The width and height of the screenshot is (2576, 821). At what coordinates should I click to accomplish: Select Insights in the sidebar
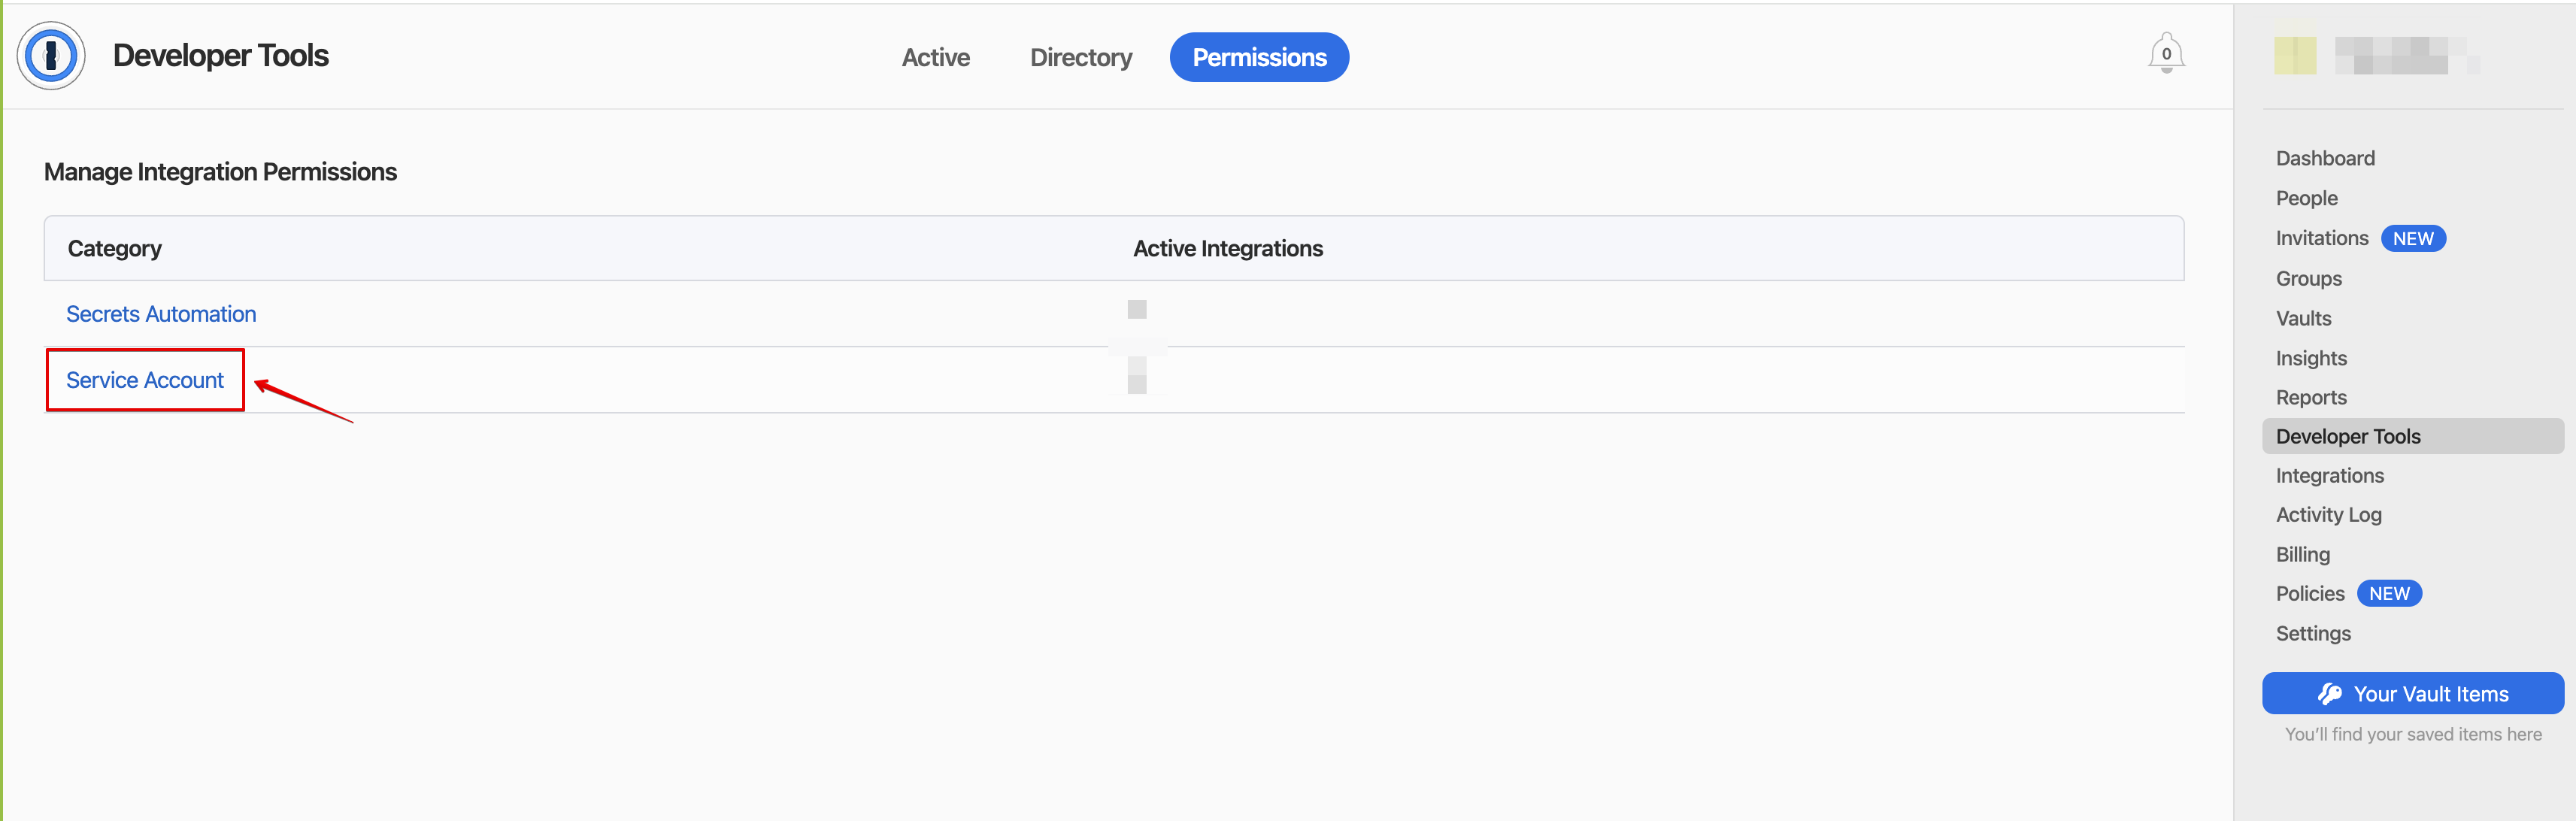[x=2311, y=357]
